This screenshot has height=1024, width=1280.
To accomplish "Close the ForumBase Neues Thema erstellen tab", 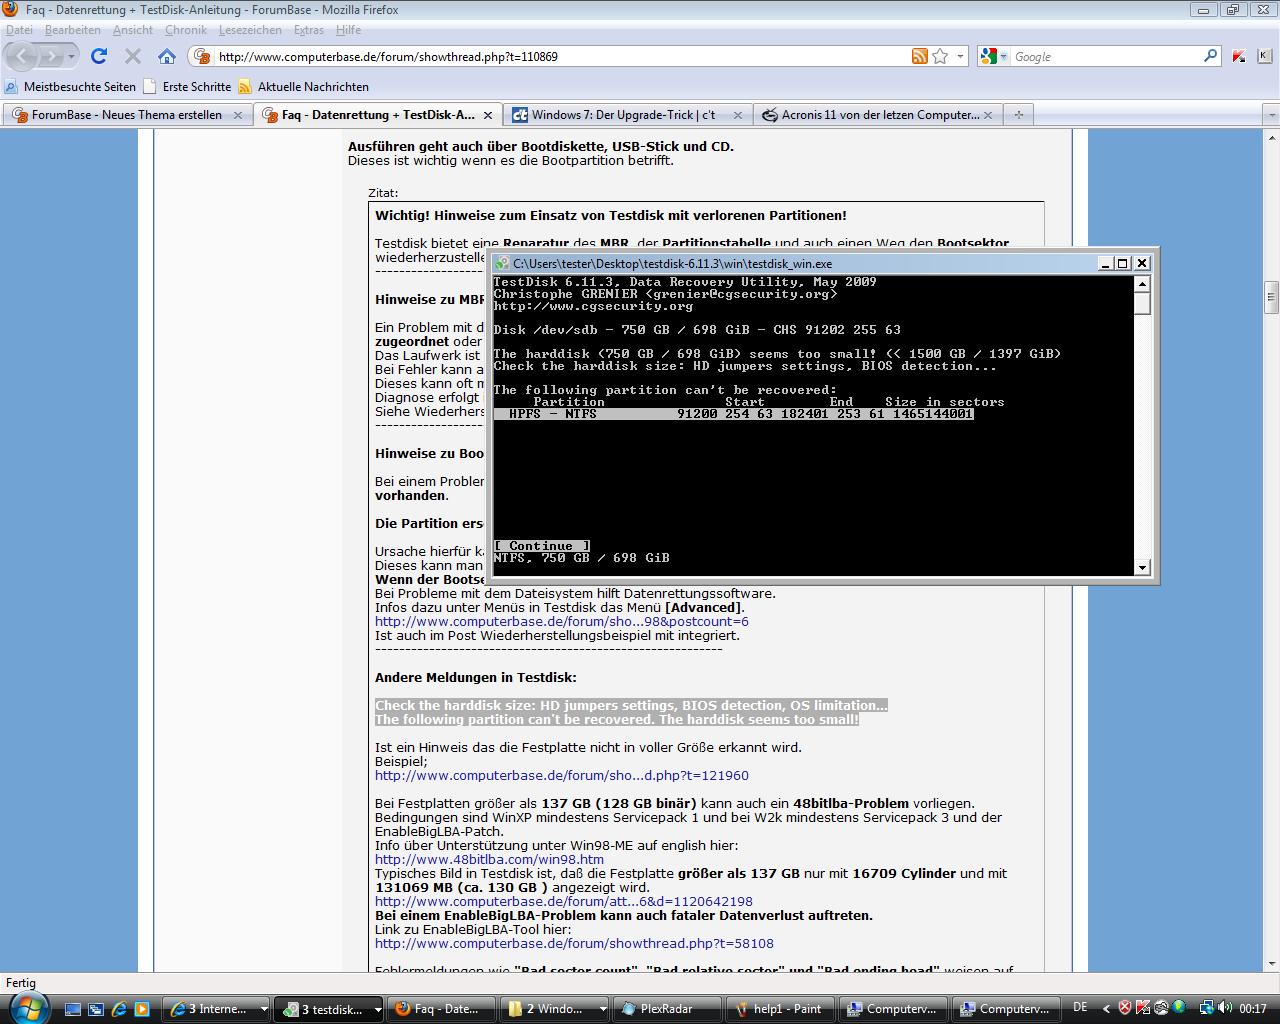I will pyautogui.click(x=237, y=115).
